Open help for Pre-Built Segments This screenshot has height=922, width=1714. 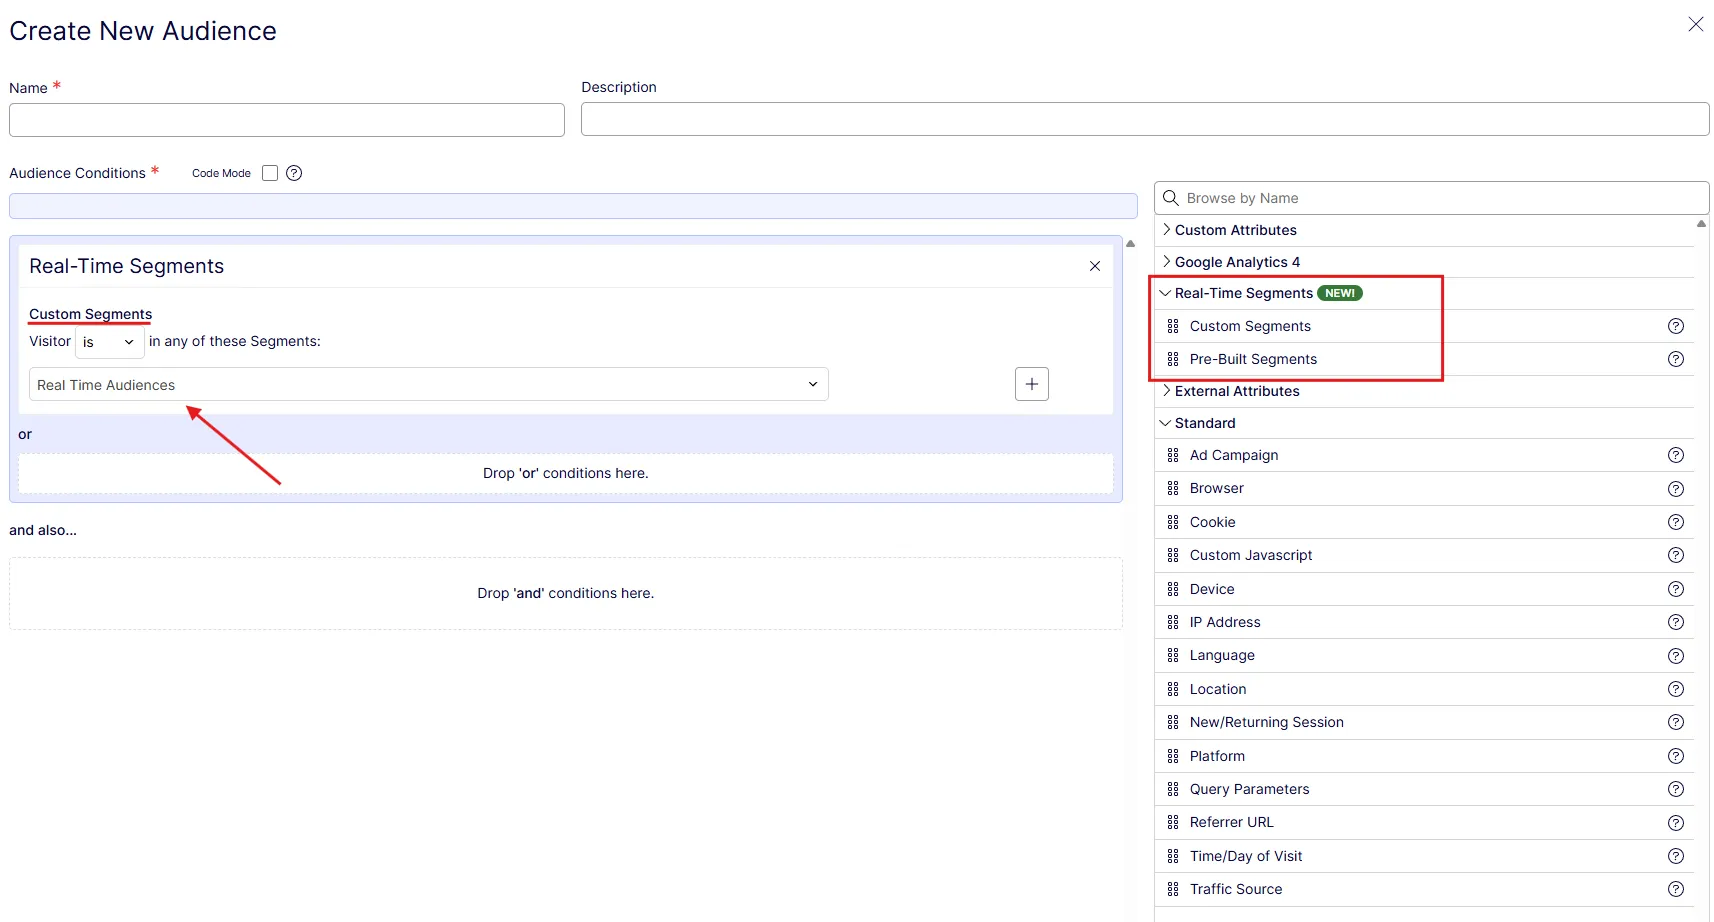[x=1676, y=359]
